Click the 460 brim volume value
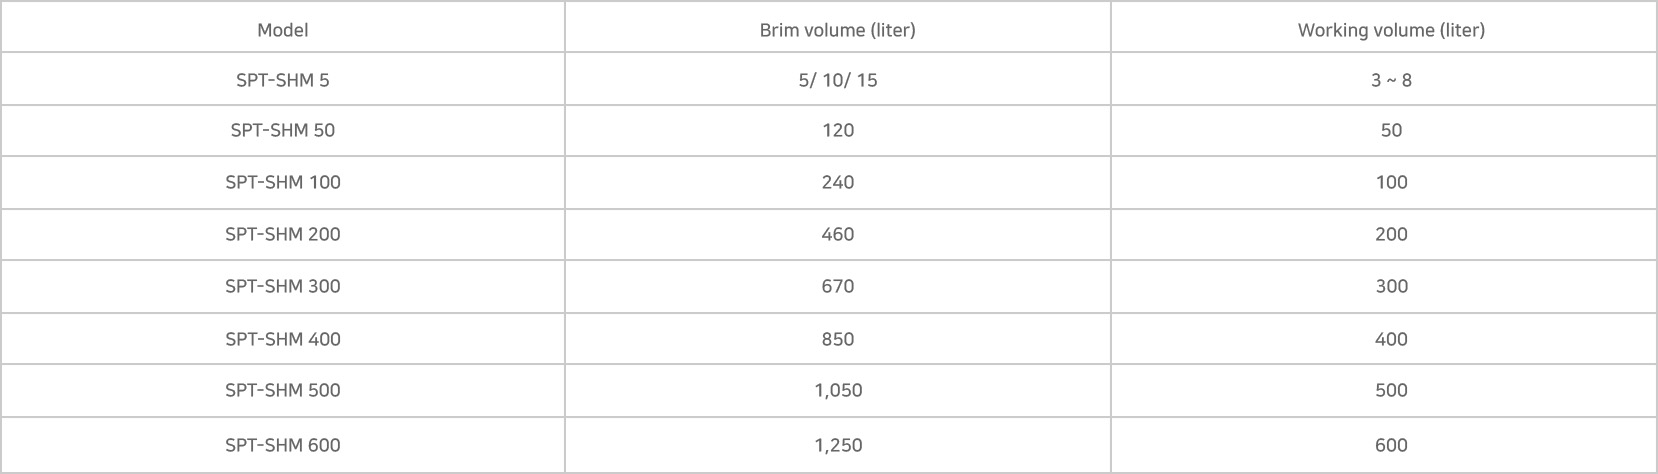 [x=838, y=234]
